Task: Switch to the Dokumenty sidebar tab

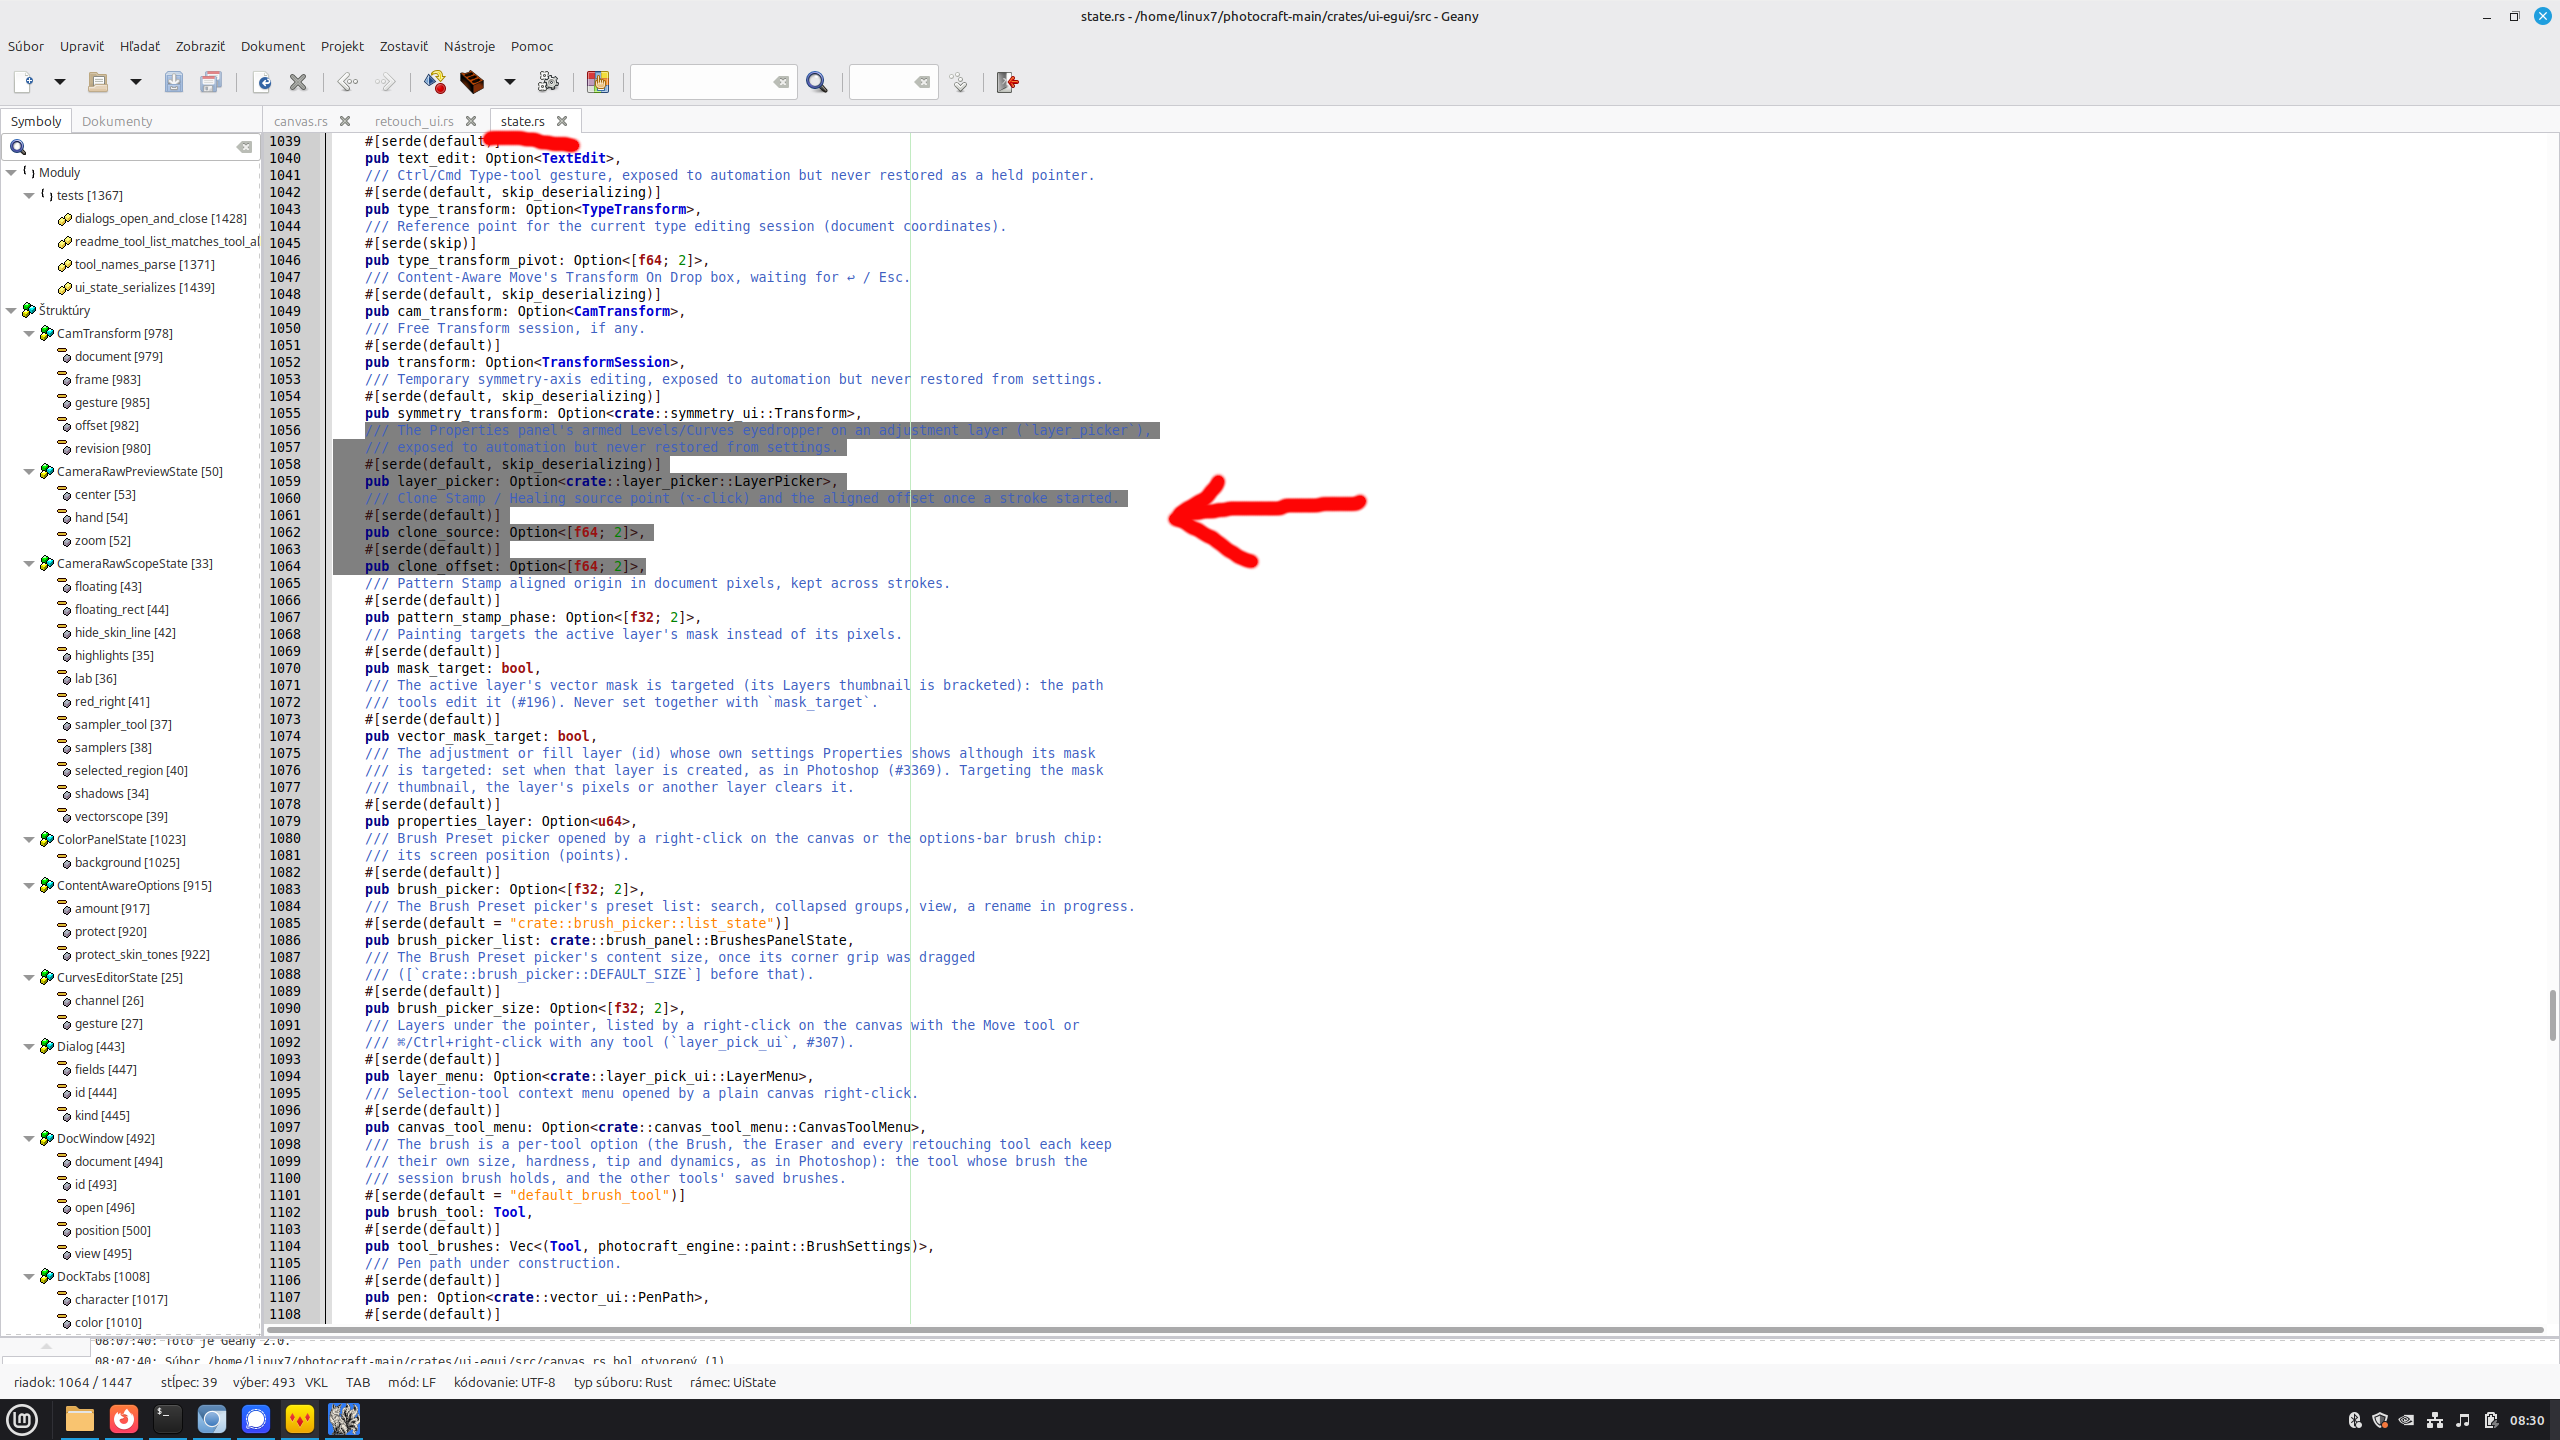Action: tap(117, 121)
